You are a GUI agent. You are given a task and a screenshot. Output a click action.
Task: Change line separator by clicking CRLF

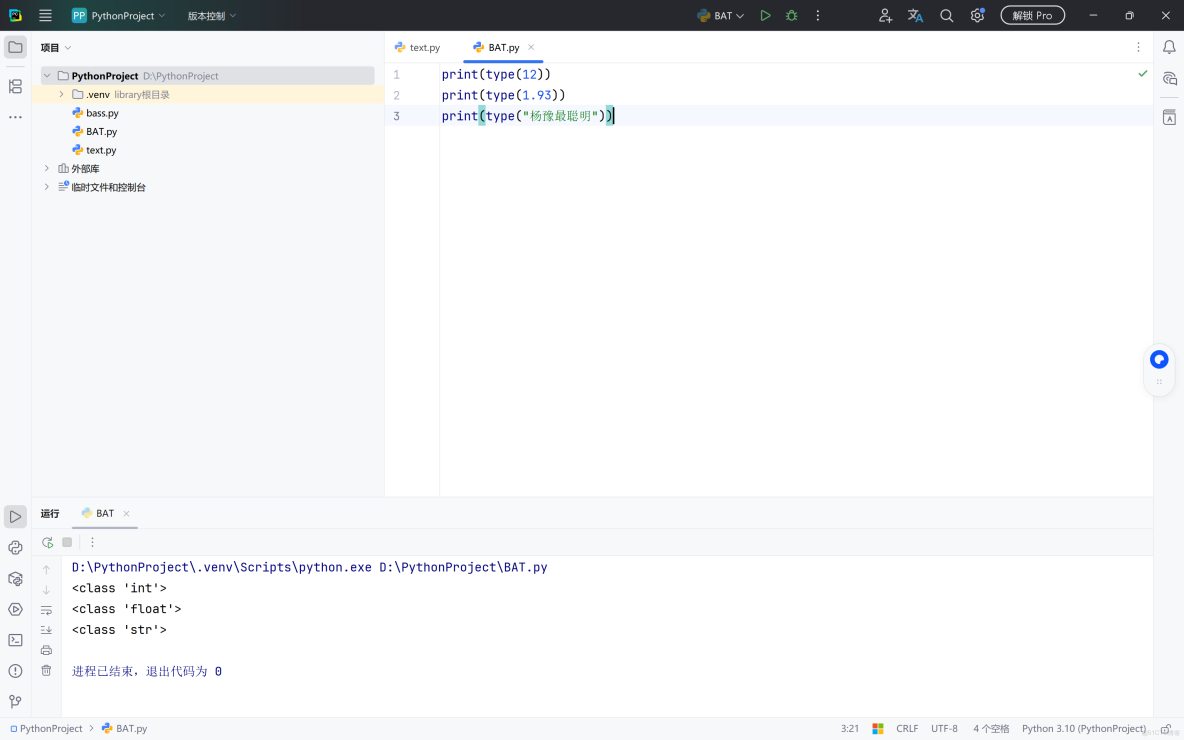pos(907,728)
